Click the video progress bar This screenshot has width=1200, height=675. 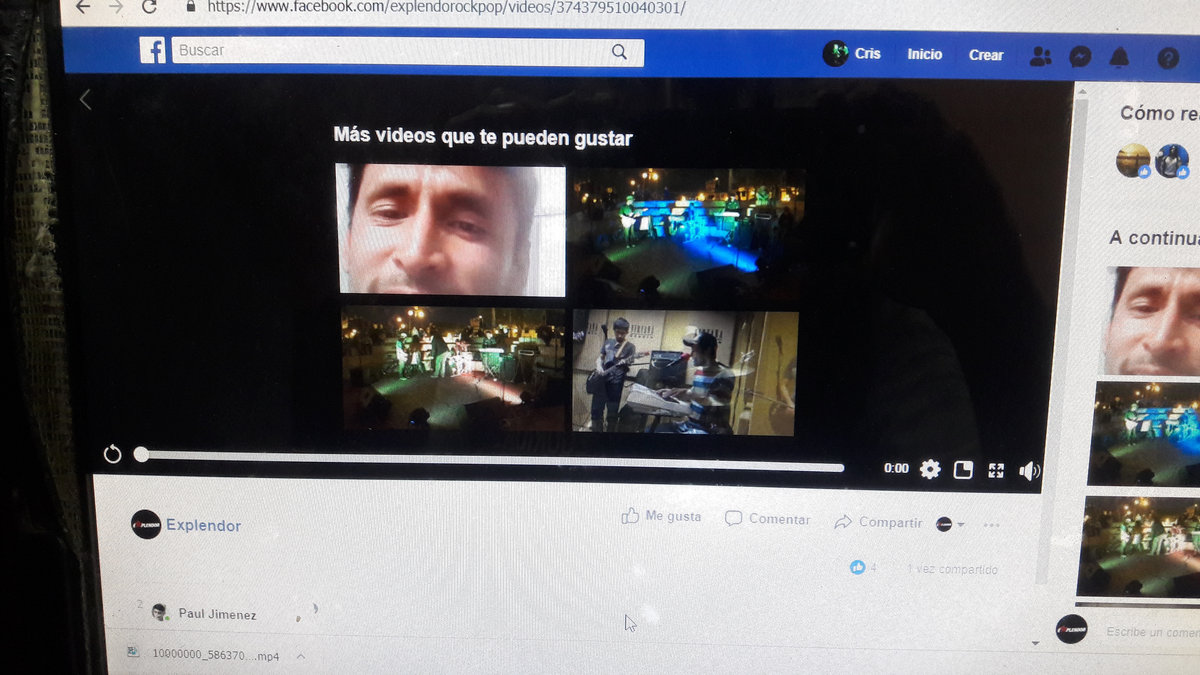pyautogui.click(x=490, y=462)
